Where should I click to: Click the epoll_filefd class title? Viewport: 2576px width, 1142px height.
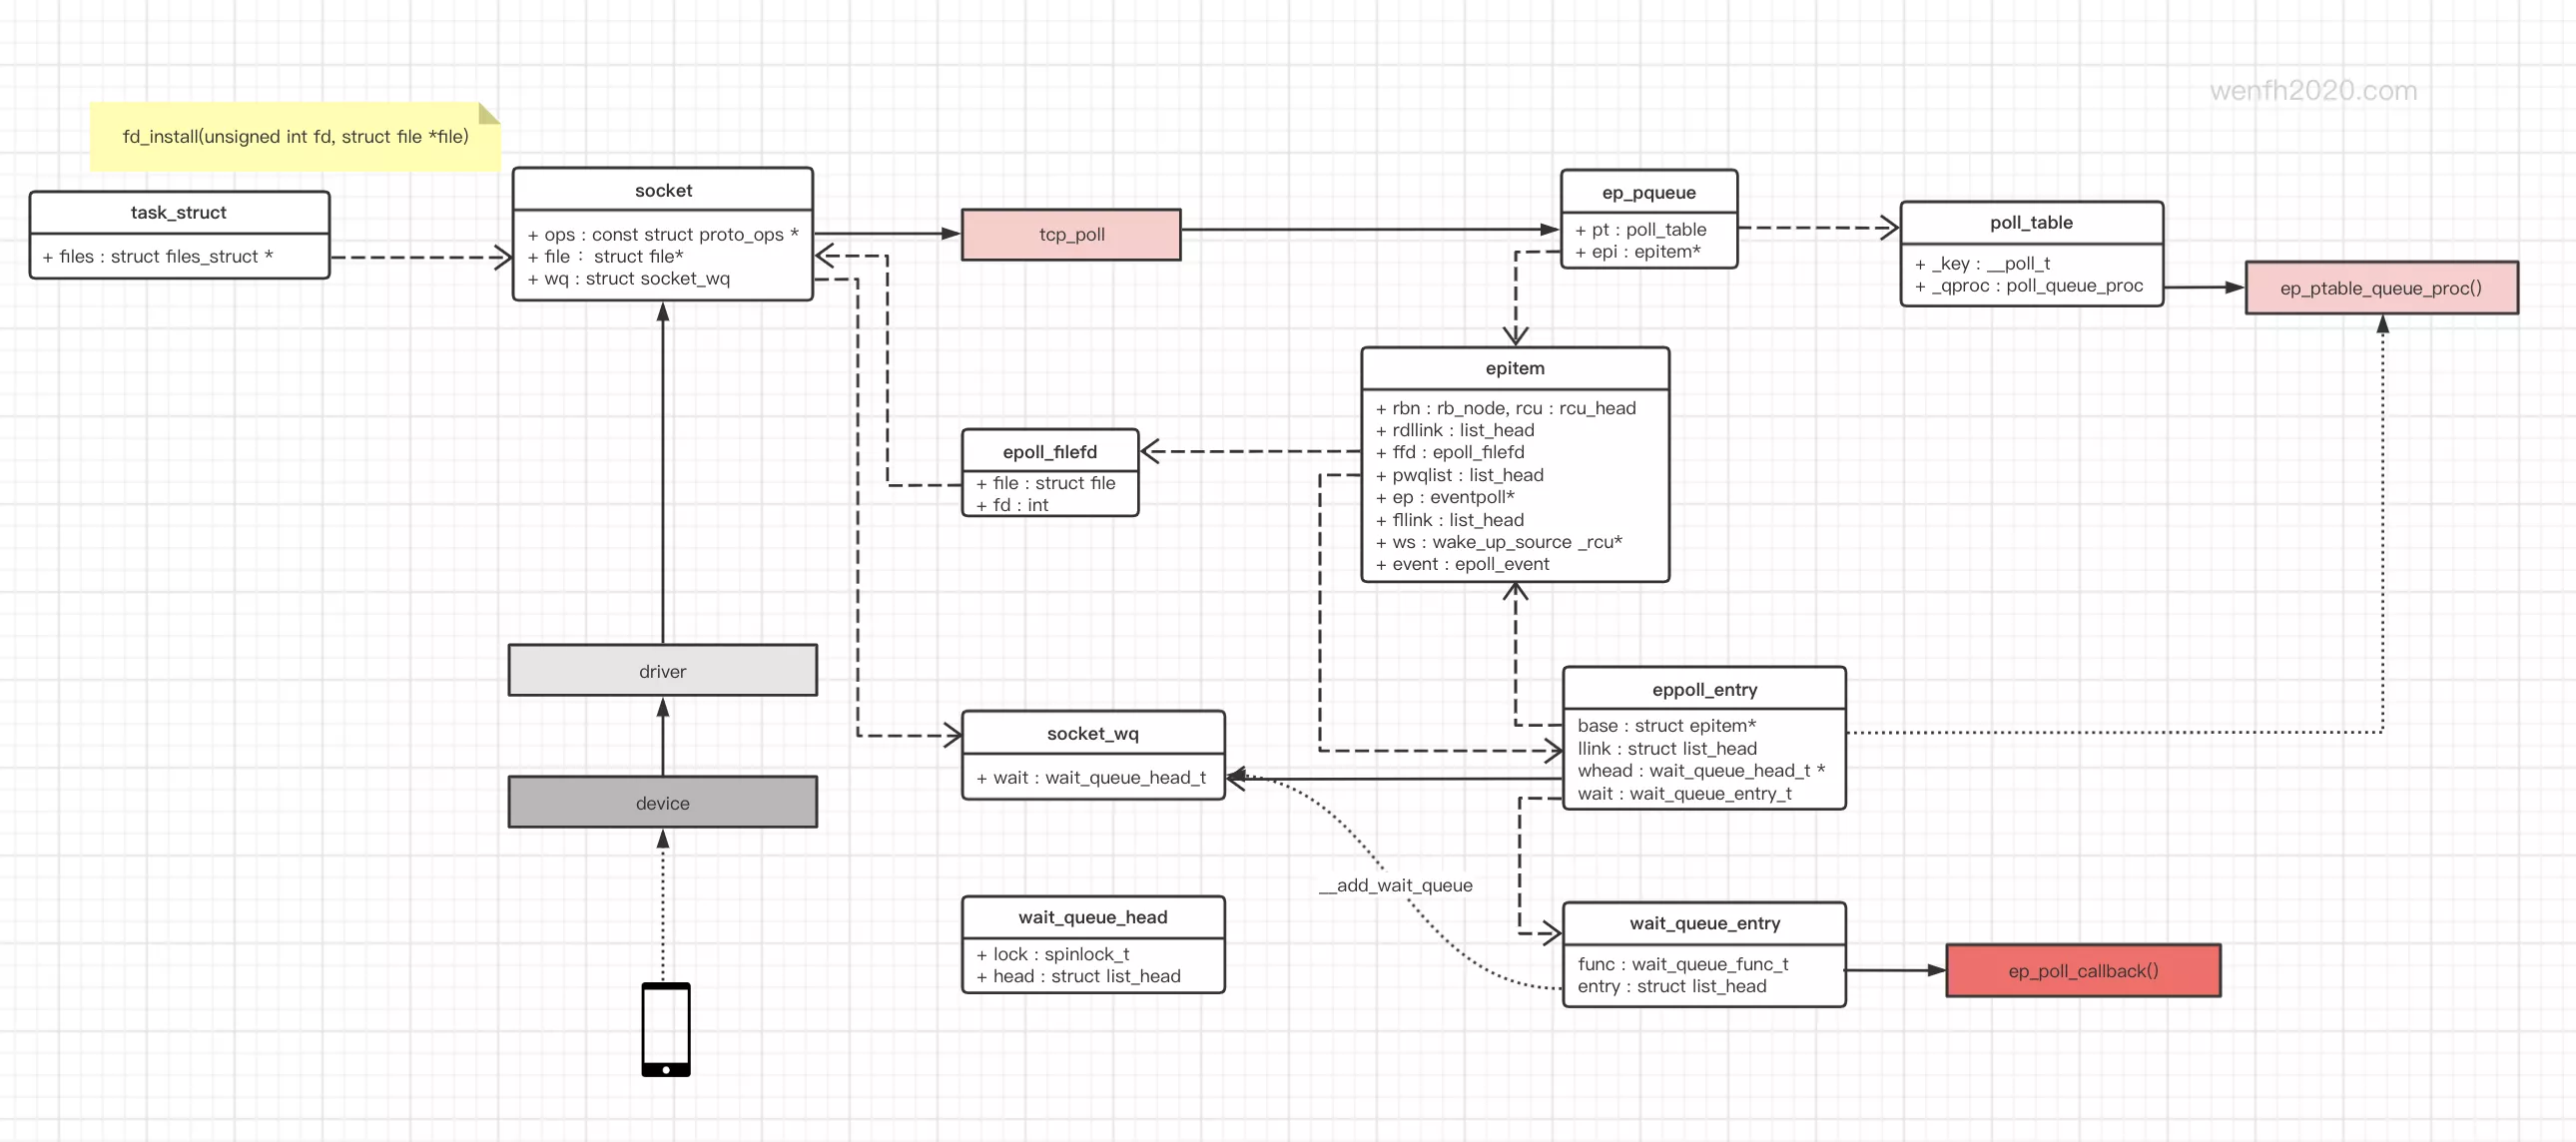[1049, 452]
